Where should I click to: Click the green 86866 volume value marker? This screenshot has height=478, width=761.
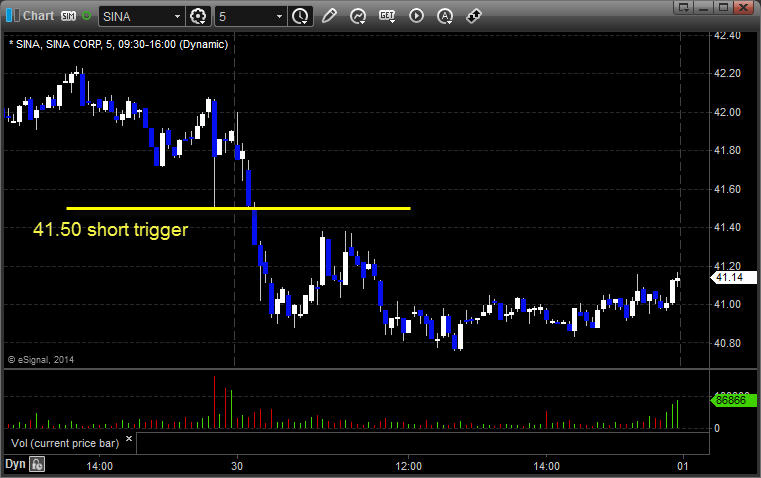tap(733, 400)
